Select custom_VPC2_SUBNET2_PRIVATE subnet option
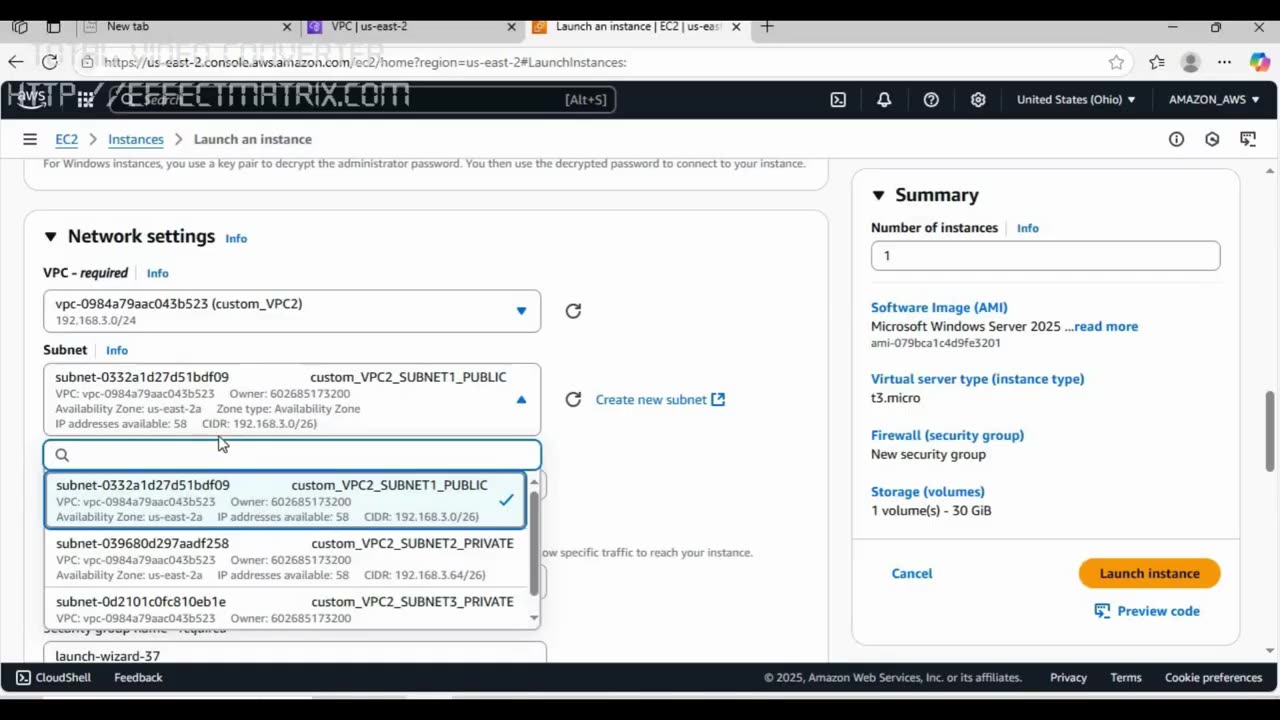Viewport: 1280px width, 720px height. 285,559
